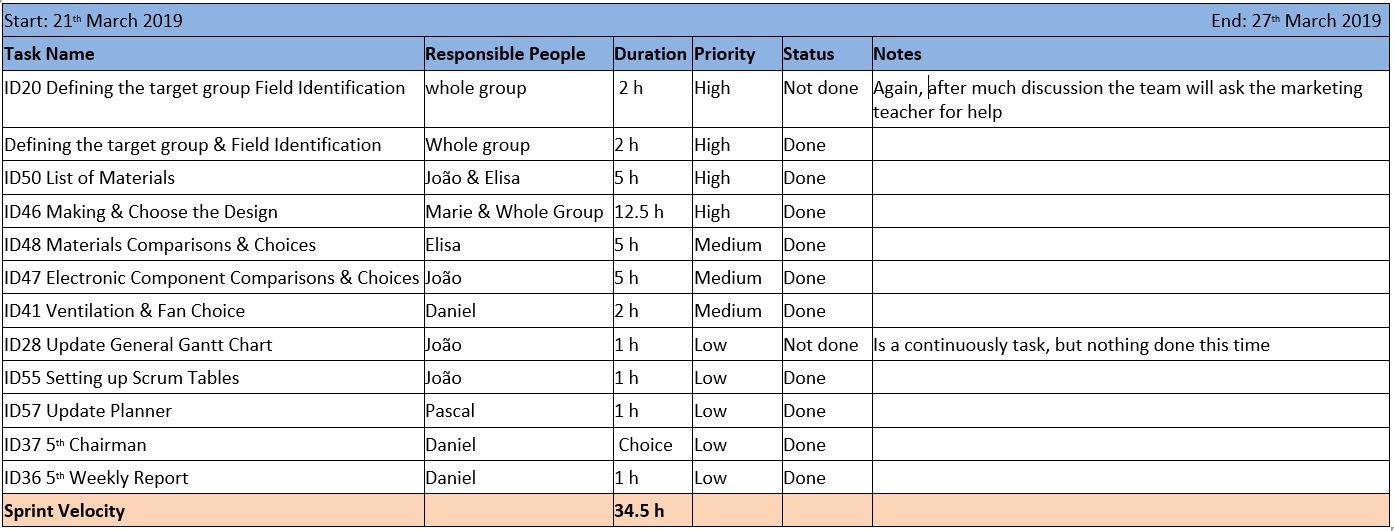Click the Pascal responsible person cell
1394x531 pixels.
tap(450, 411)
